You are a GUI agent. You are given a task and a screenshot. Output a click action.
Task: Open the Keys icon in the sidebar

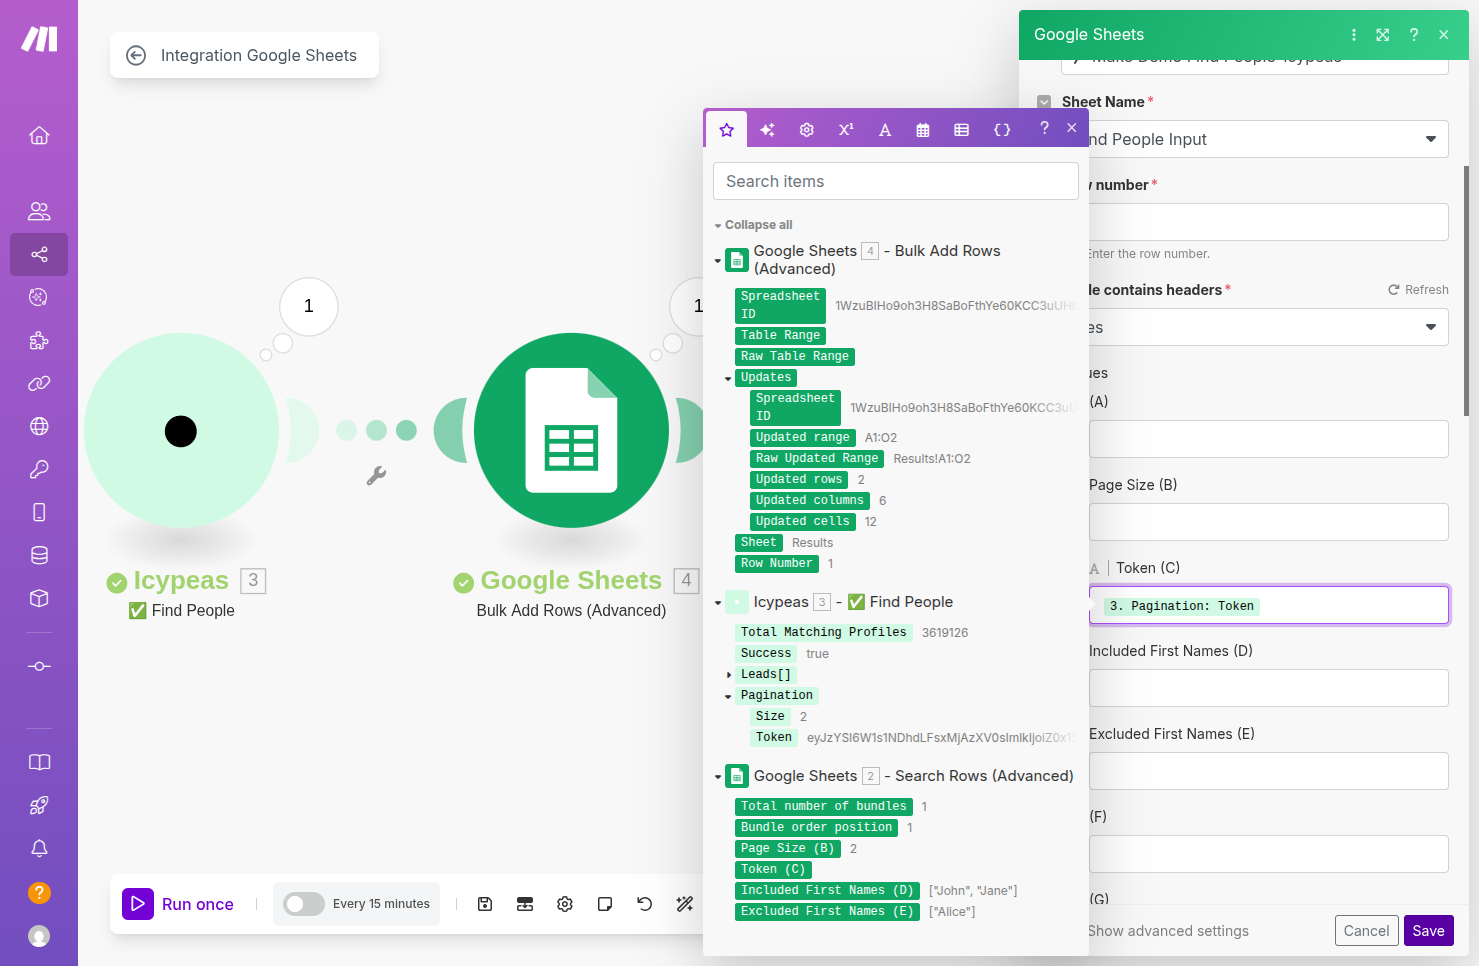point(39,469)
